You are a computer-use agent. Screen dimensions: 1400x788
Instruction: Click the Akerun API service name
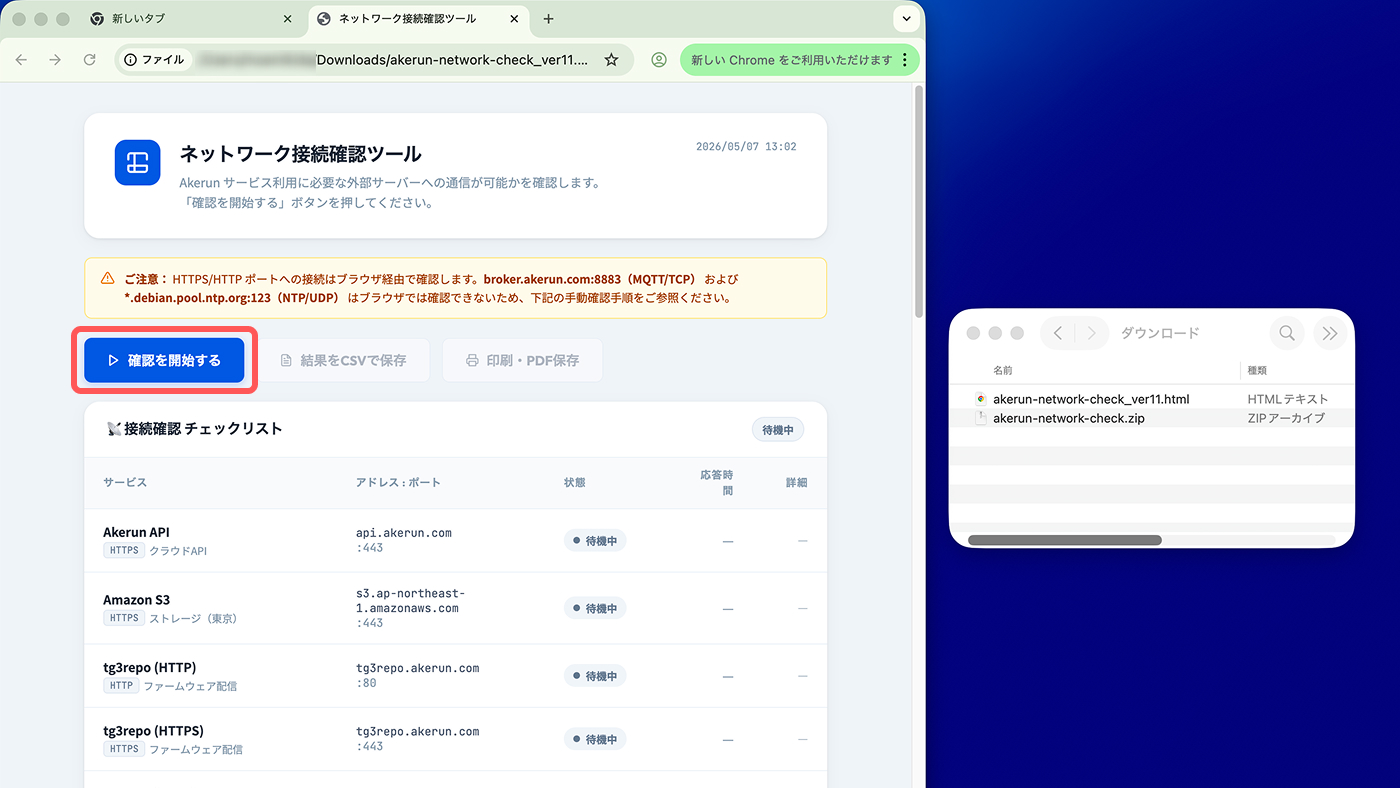pyautogui.click(x=136, y=532)
